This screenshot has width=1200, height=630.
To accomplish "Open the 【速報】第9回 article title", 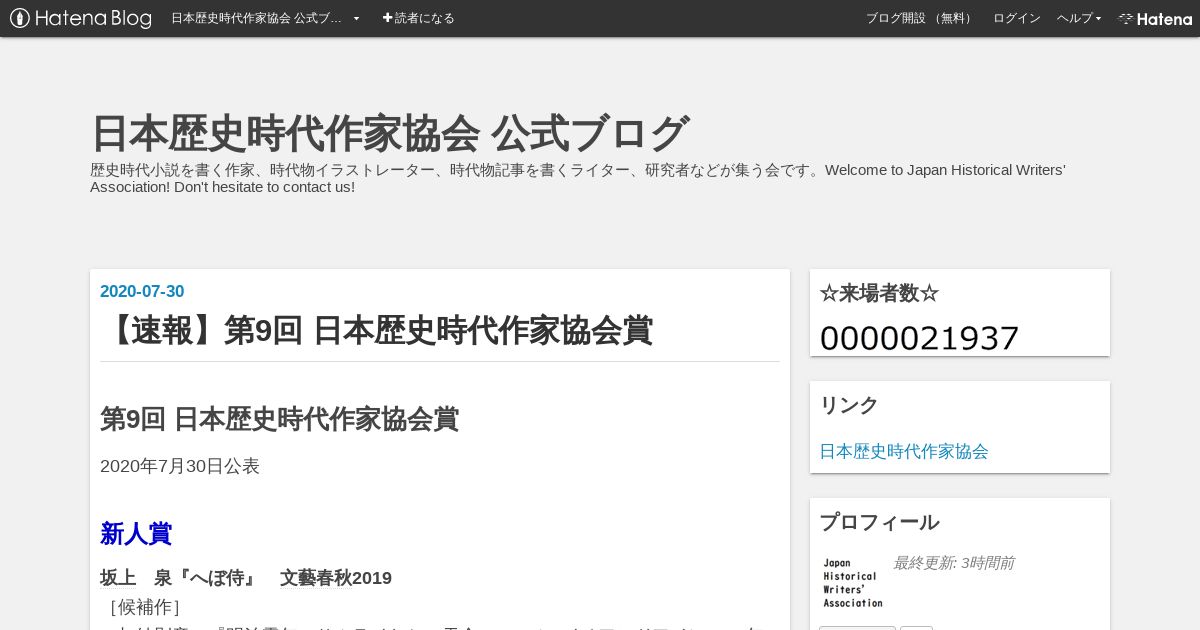I will click(x=376, y=330).
